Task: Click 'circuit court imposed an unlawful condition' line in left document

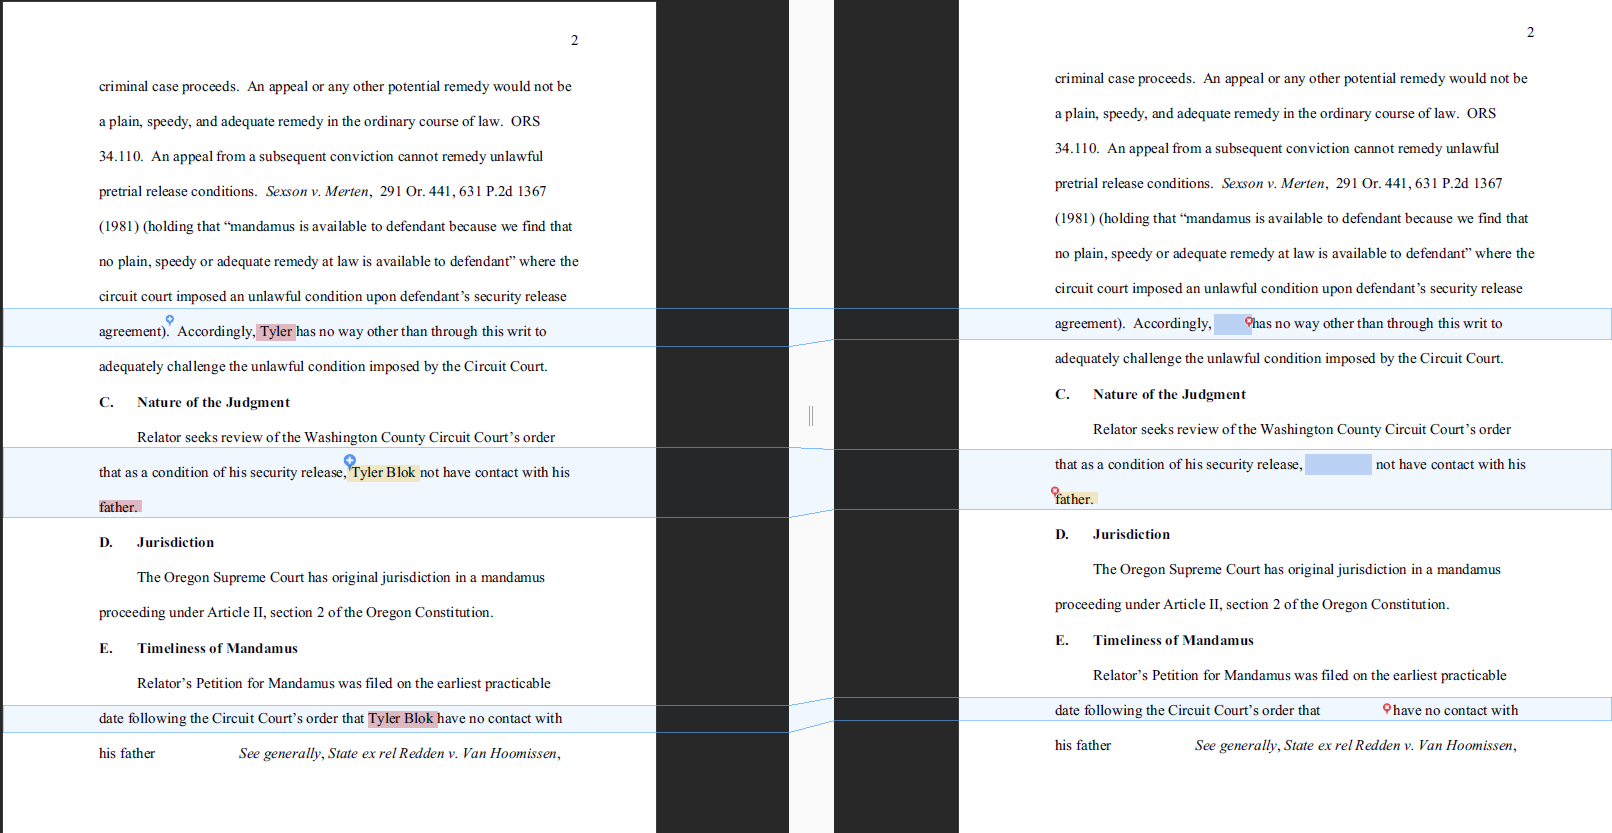Action: [333, 296]
